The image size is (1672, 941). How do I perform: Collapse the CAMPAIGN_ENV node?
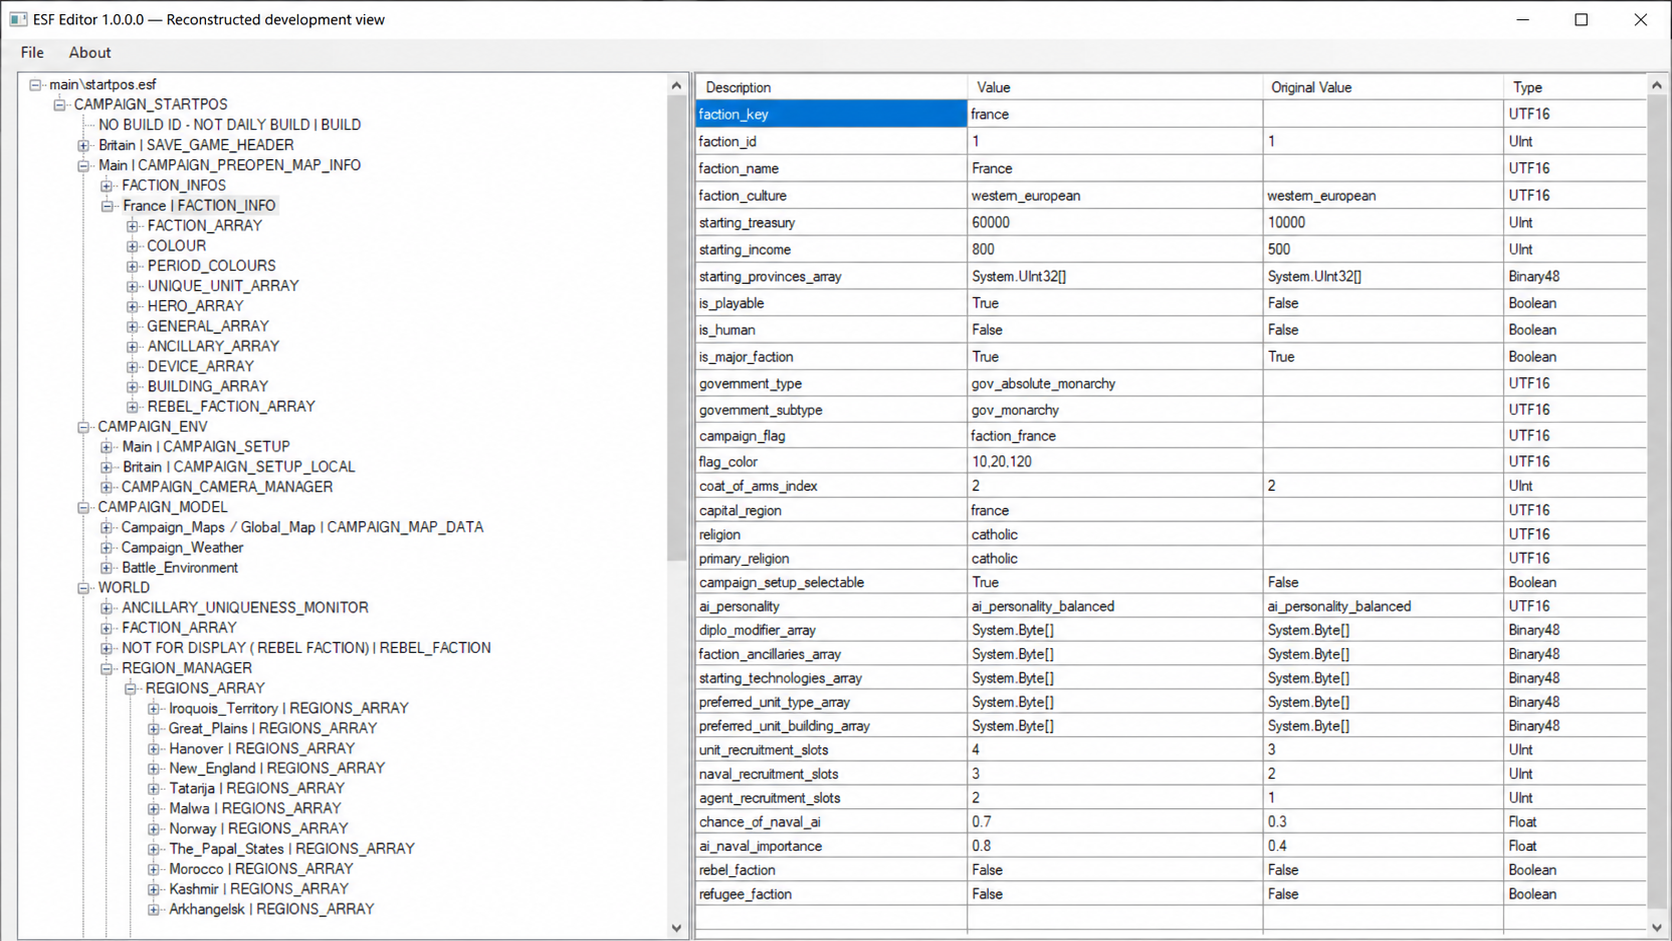click(x=84, y=427)
